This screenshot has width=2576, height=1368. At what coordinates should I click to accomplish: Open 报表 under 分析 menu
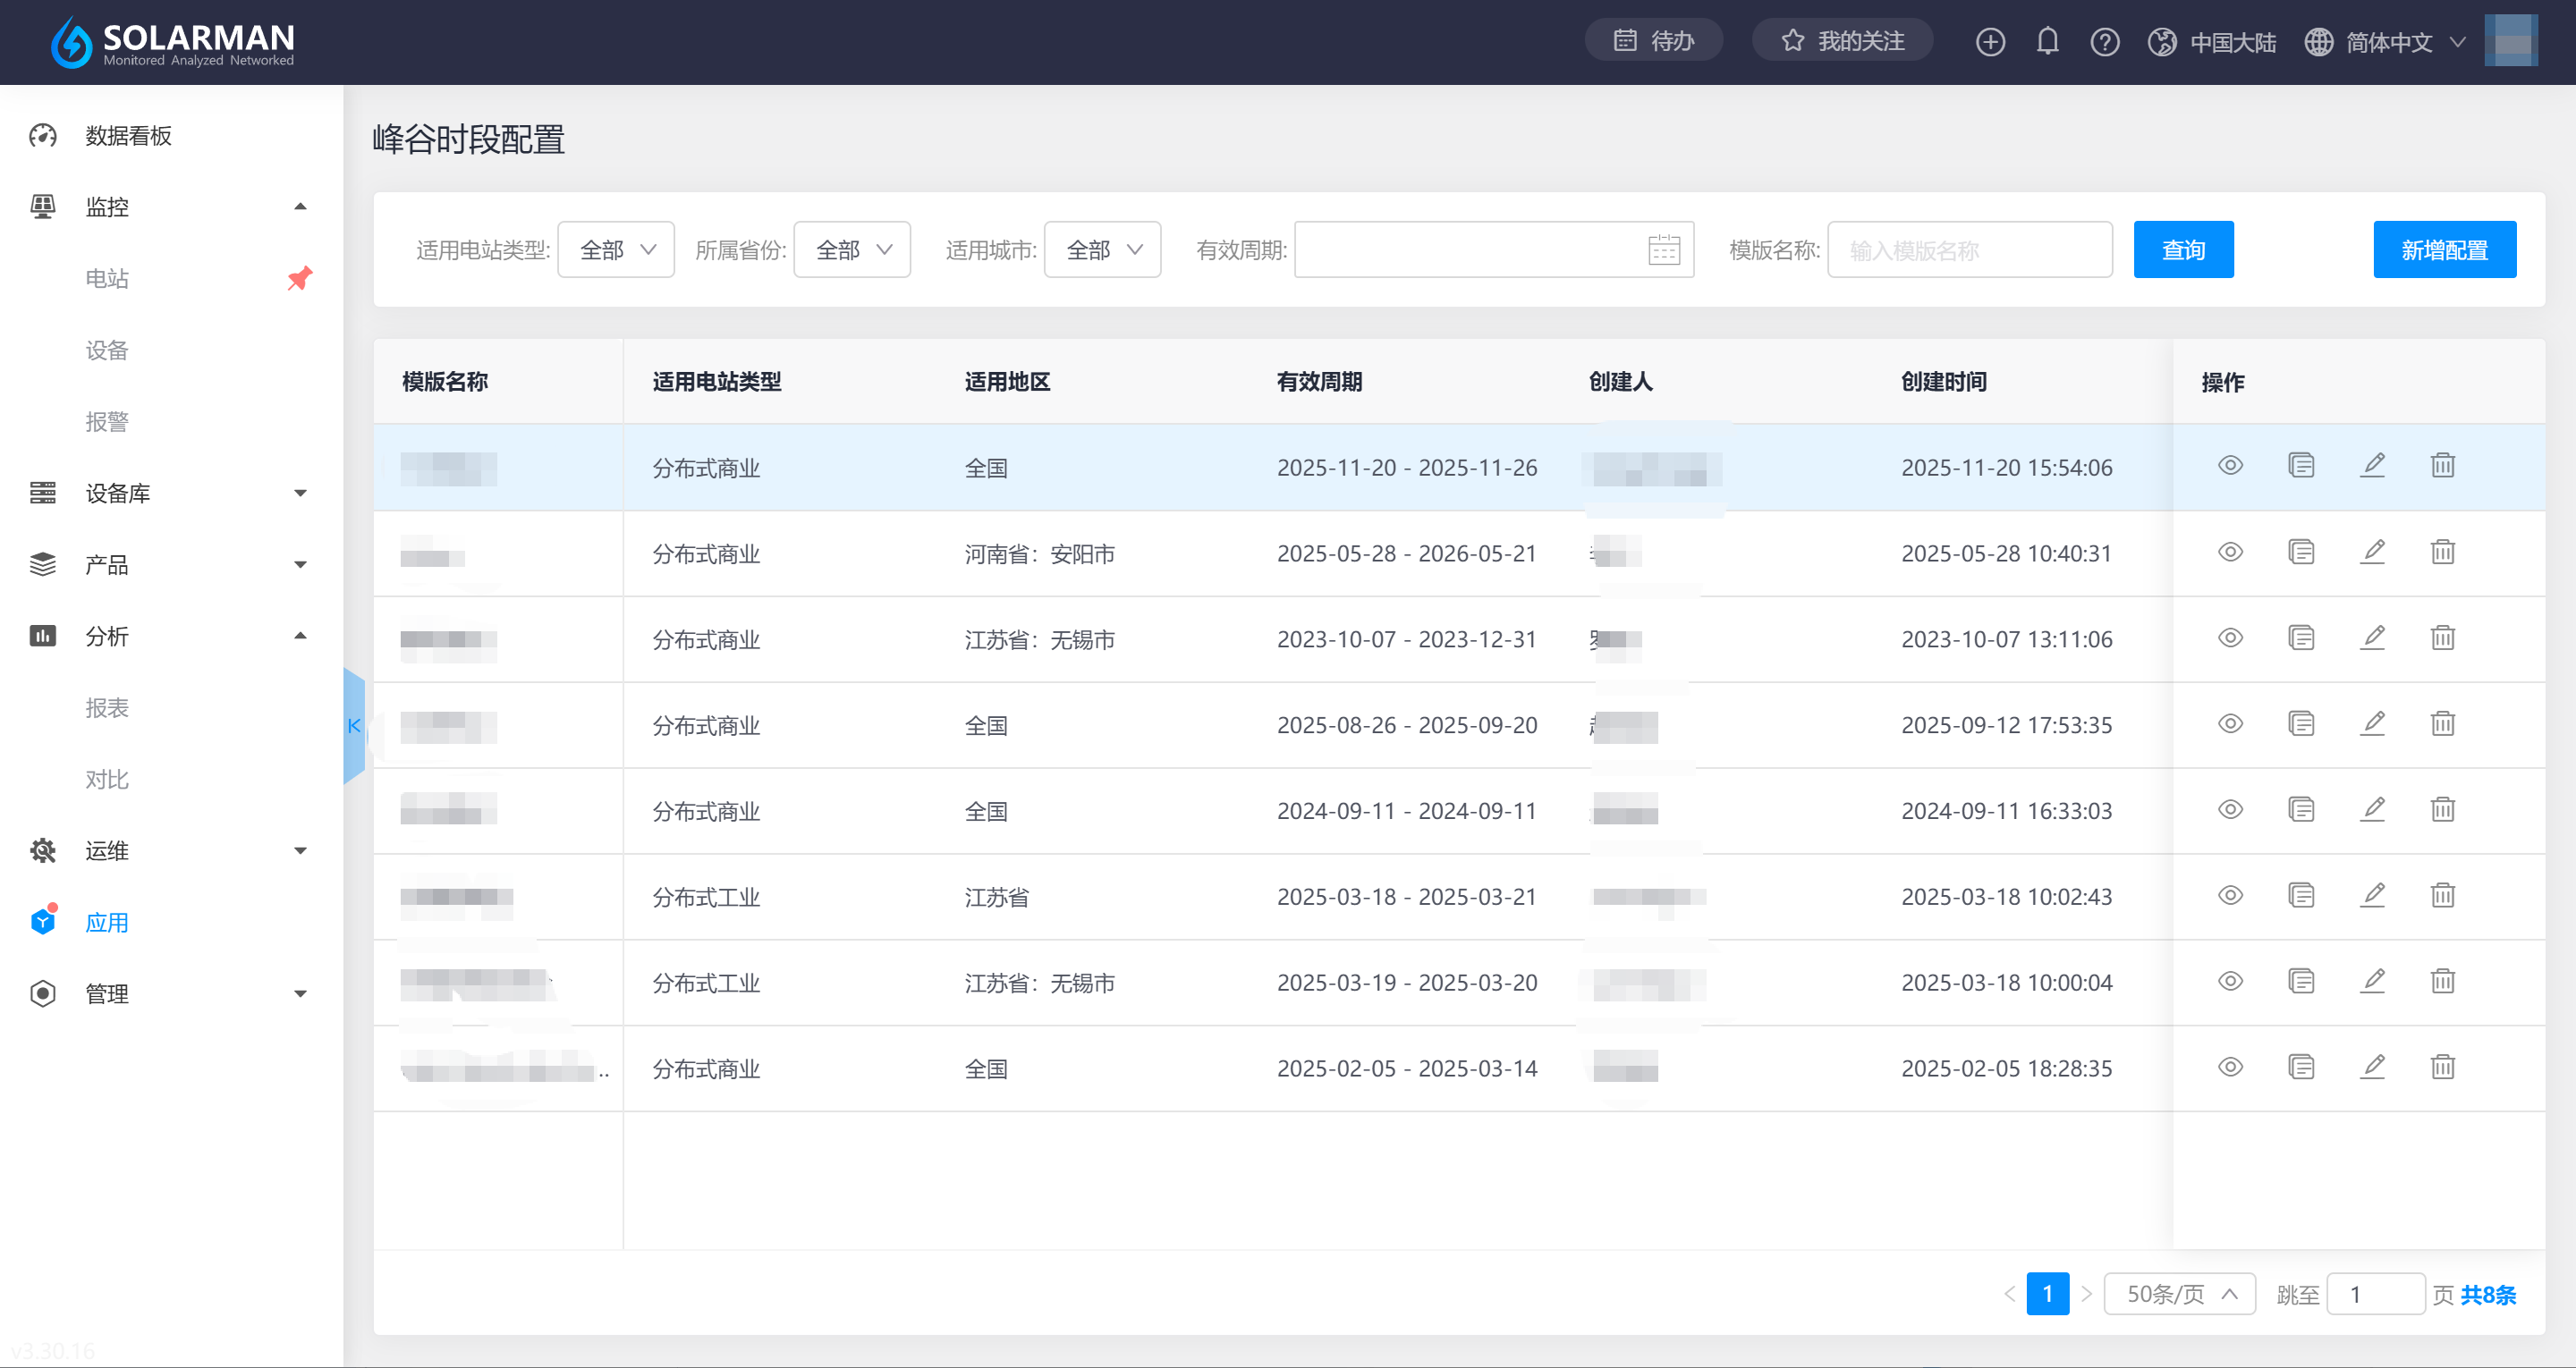107,708
